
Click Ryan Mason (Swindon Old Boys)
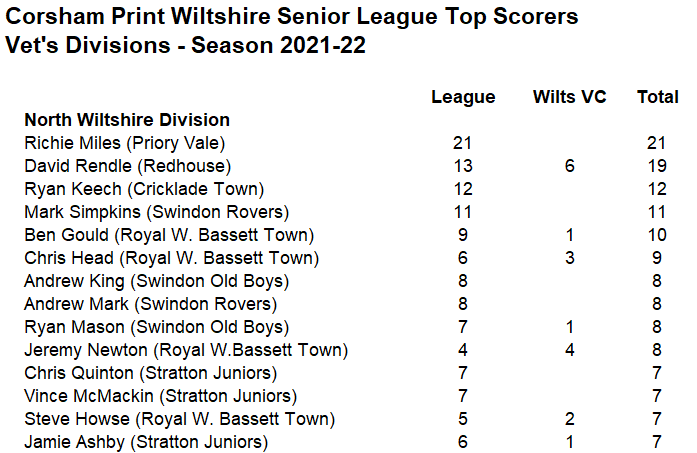coord(156,328)
